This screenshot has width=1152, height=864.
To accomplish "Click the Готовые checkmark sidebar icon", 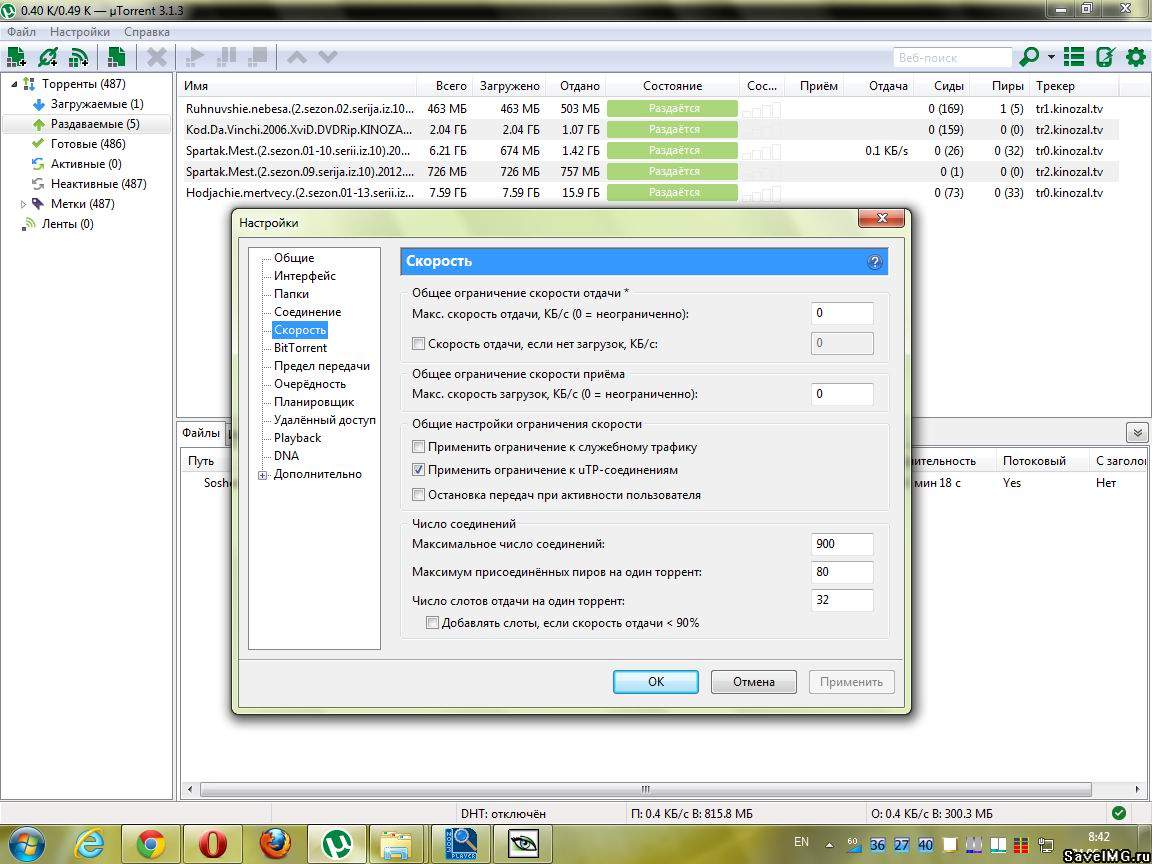I will [39, 144].
